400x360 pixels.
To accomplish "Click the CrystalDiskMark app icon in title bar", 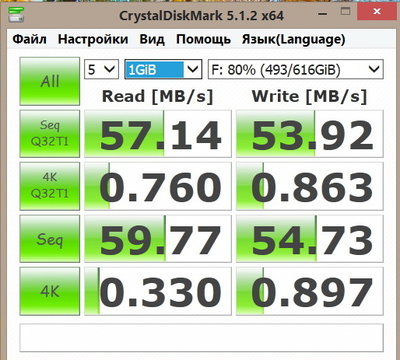I will click(x=16, y=15).
